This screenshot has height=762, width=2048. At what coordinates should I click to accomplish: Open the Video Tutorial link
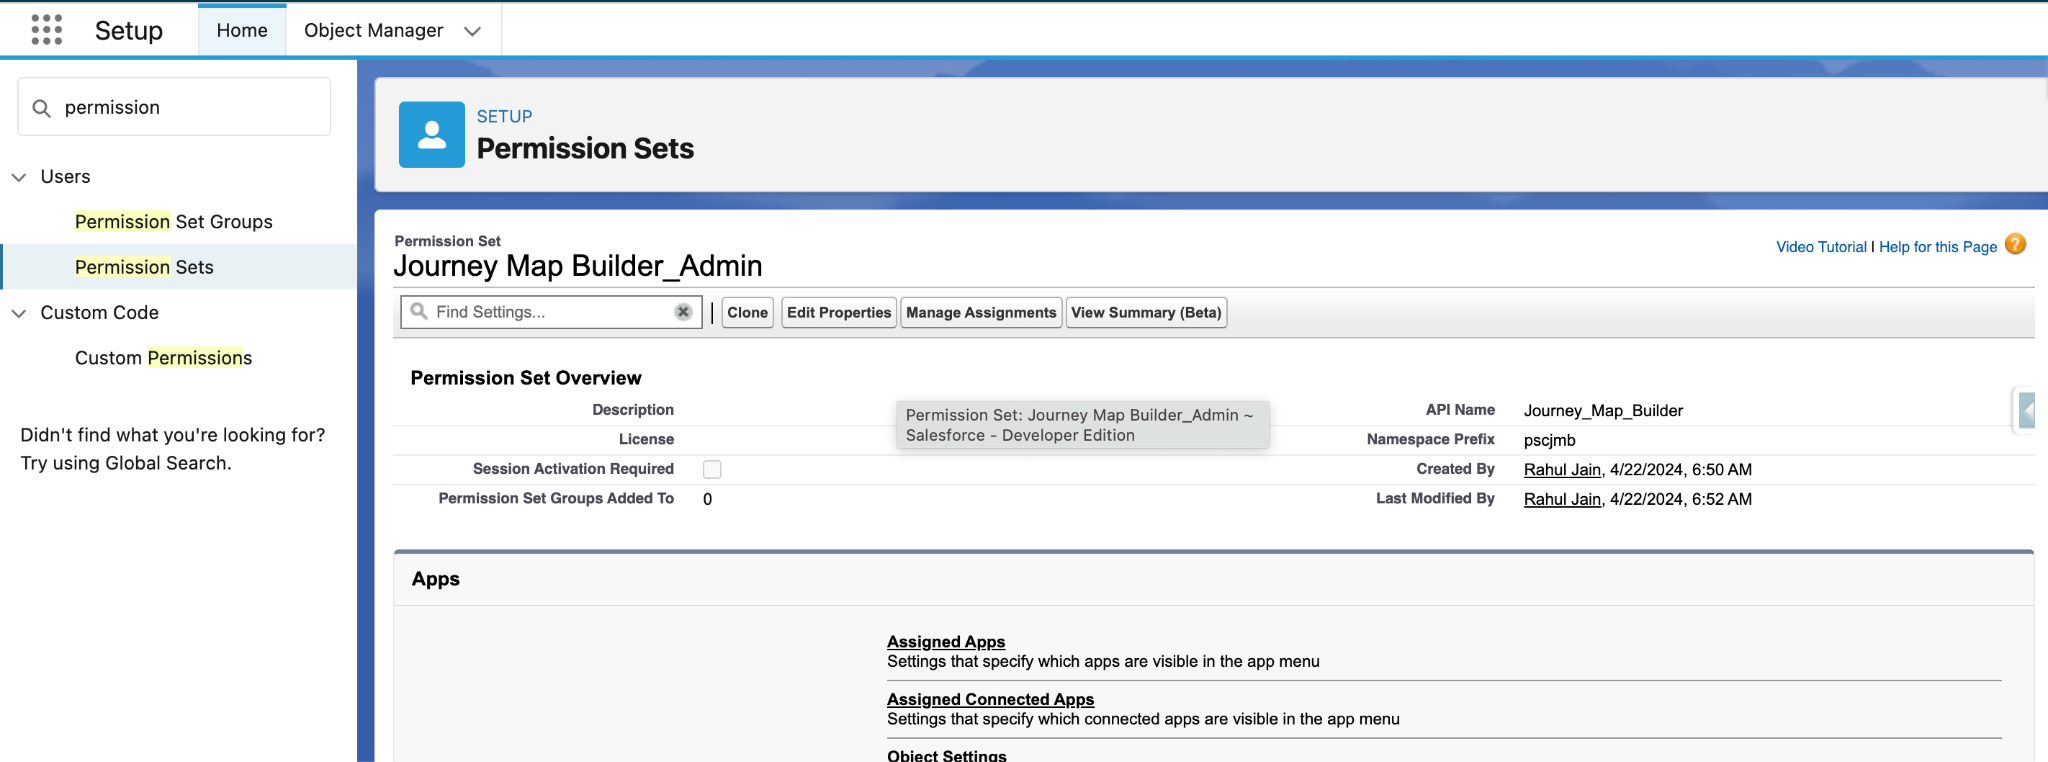1821,247
